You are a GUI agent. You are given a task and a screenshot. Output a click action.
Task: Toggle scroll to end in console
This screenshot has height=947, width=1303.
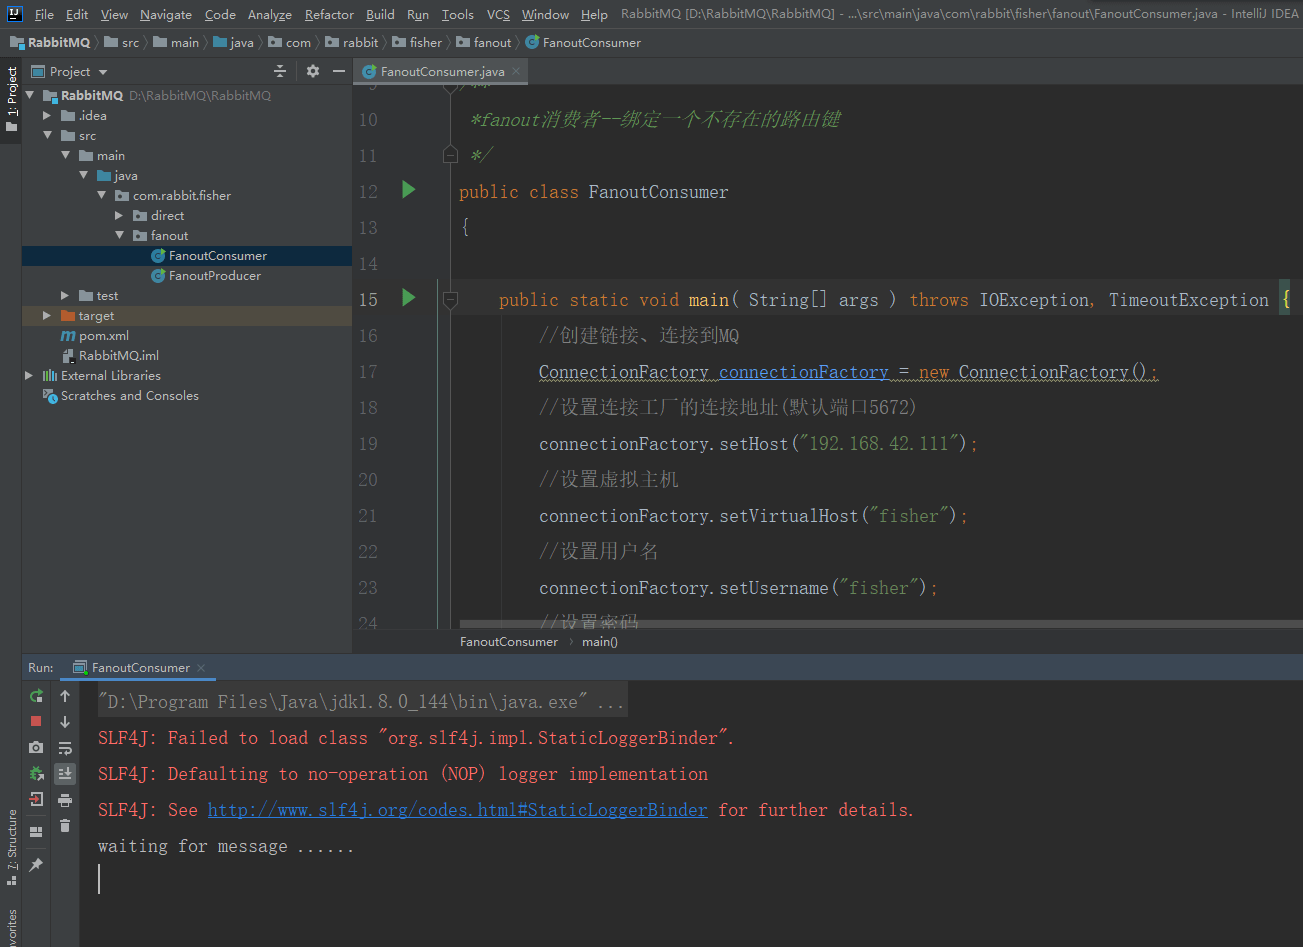(65, 773)
